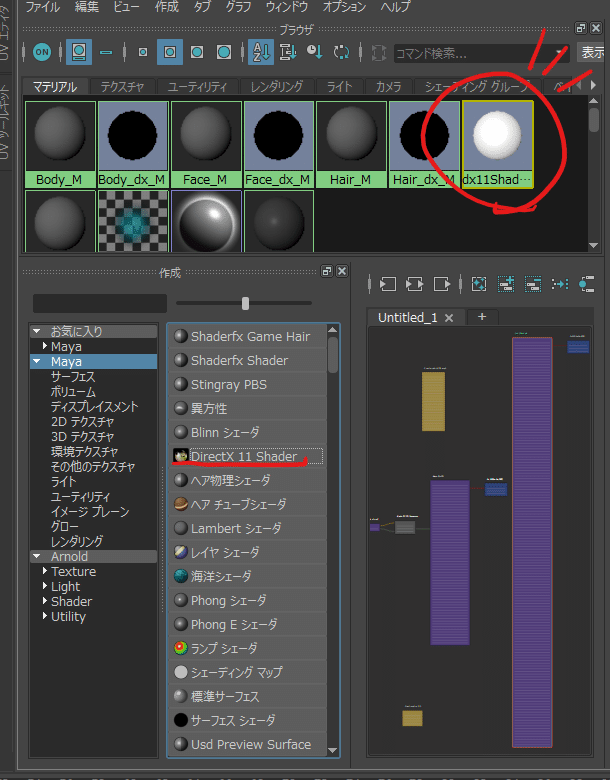Toggle sort by name A-Z icon
Viewport: 610px width, 780px height.
coord(261,52)
